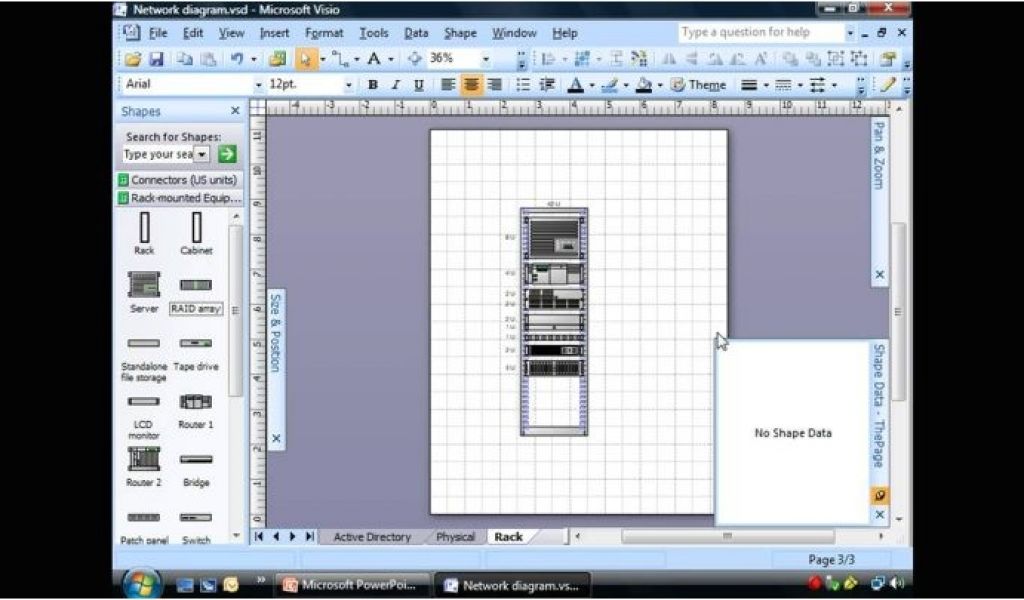Click the Ungroup shapes icon
Image resolution: width=1024 pixels, height=600 pixels.
(x=859, y=59)
